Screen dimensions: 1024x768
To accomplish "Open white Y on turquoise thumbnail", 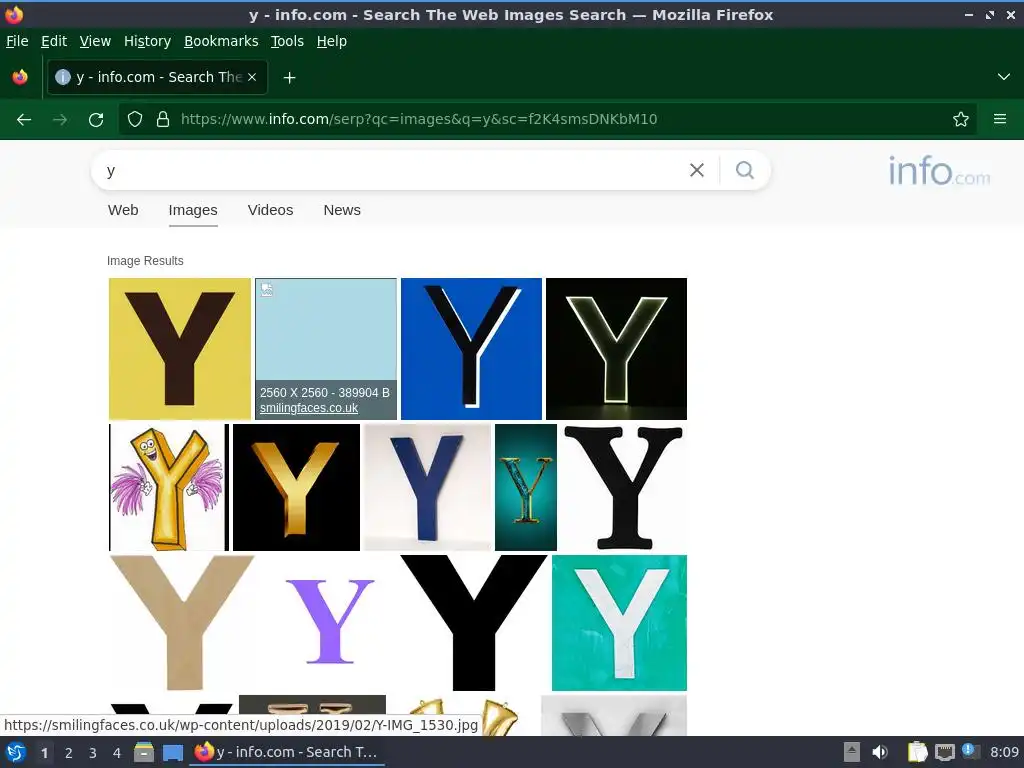I will [619, 623].
